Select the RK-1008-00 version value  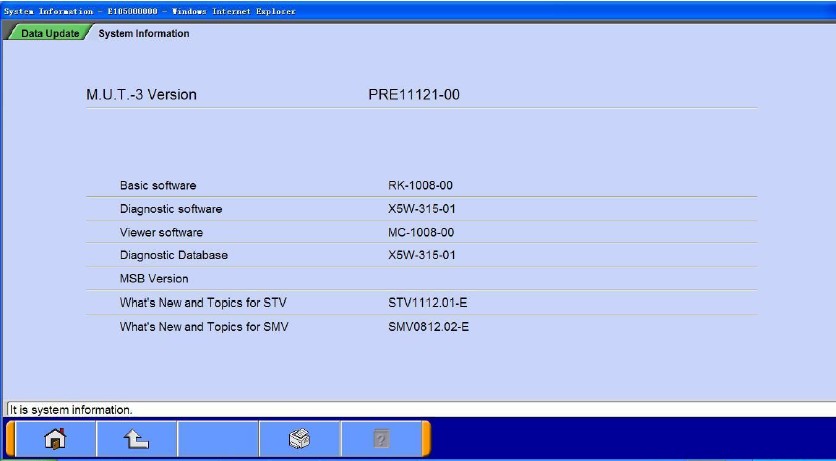(422, 186)
